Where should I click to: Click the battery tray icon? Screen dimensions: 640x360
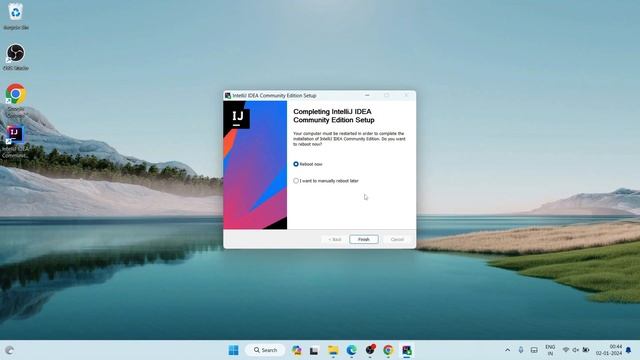[586, 350]
